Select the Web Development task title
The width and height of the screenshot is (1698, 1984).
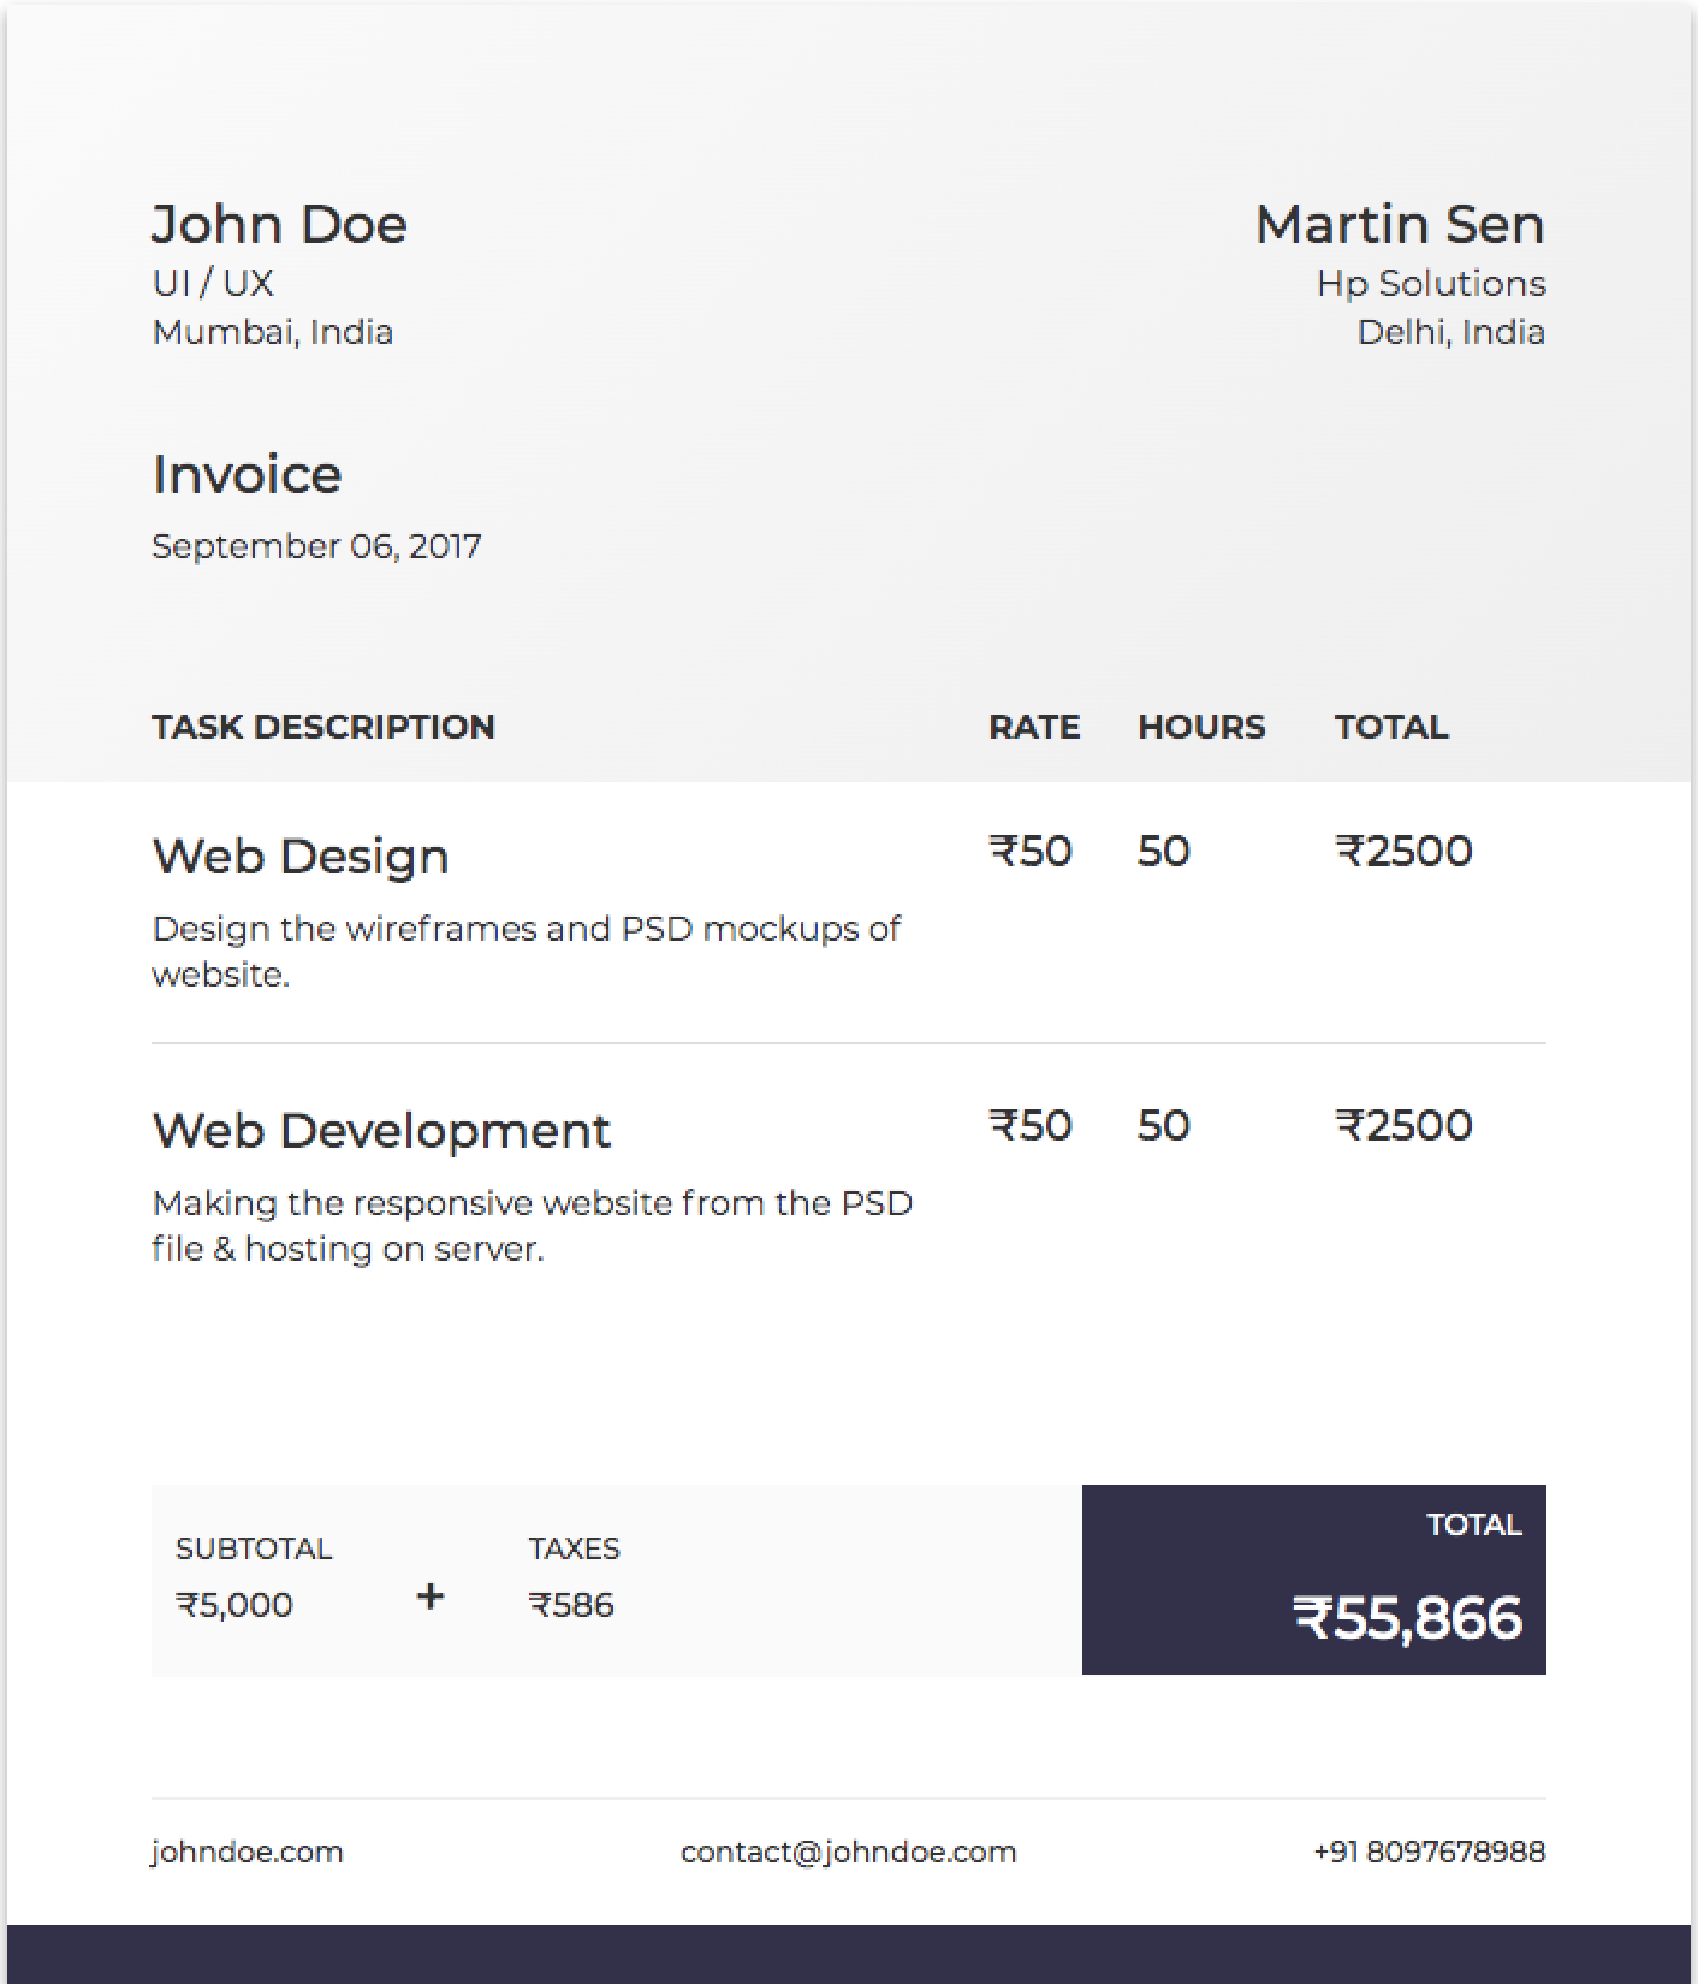(382, 1130)
